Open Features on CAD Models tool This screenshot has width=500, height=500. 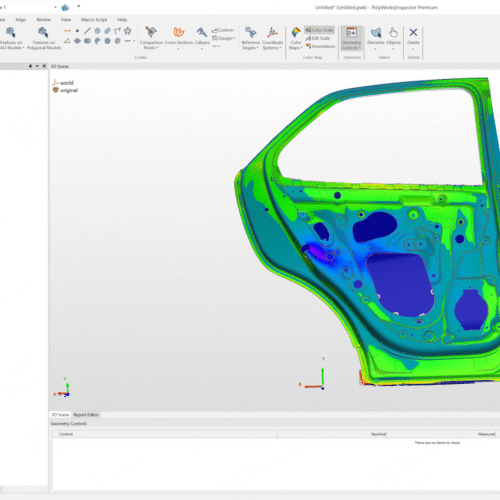[x=11, y=38]
